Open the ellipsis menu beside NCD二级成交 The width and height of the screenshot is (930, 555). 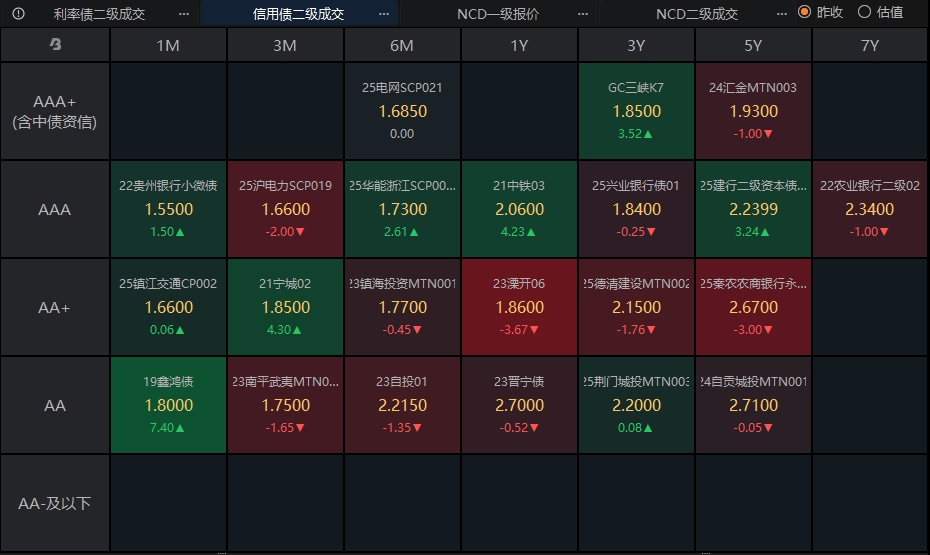(x=783, y=14)
